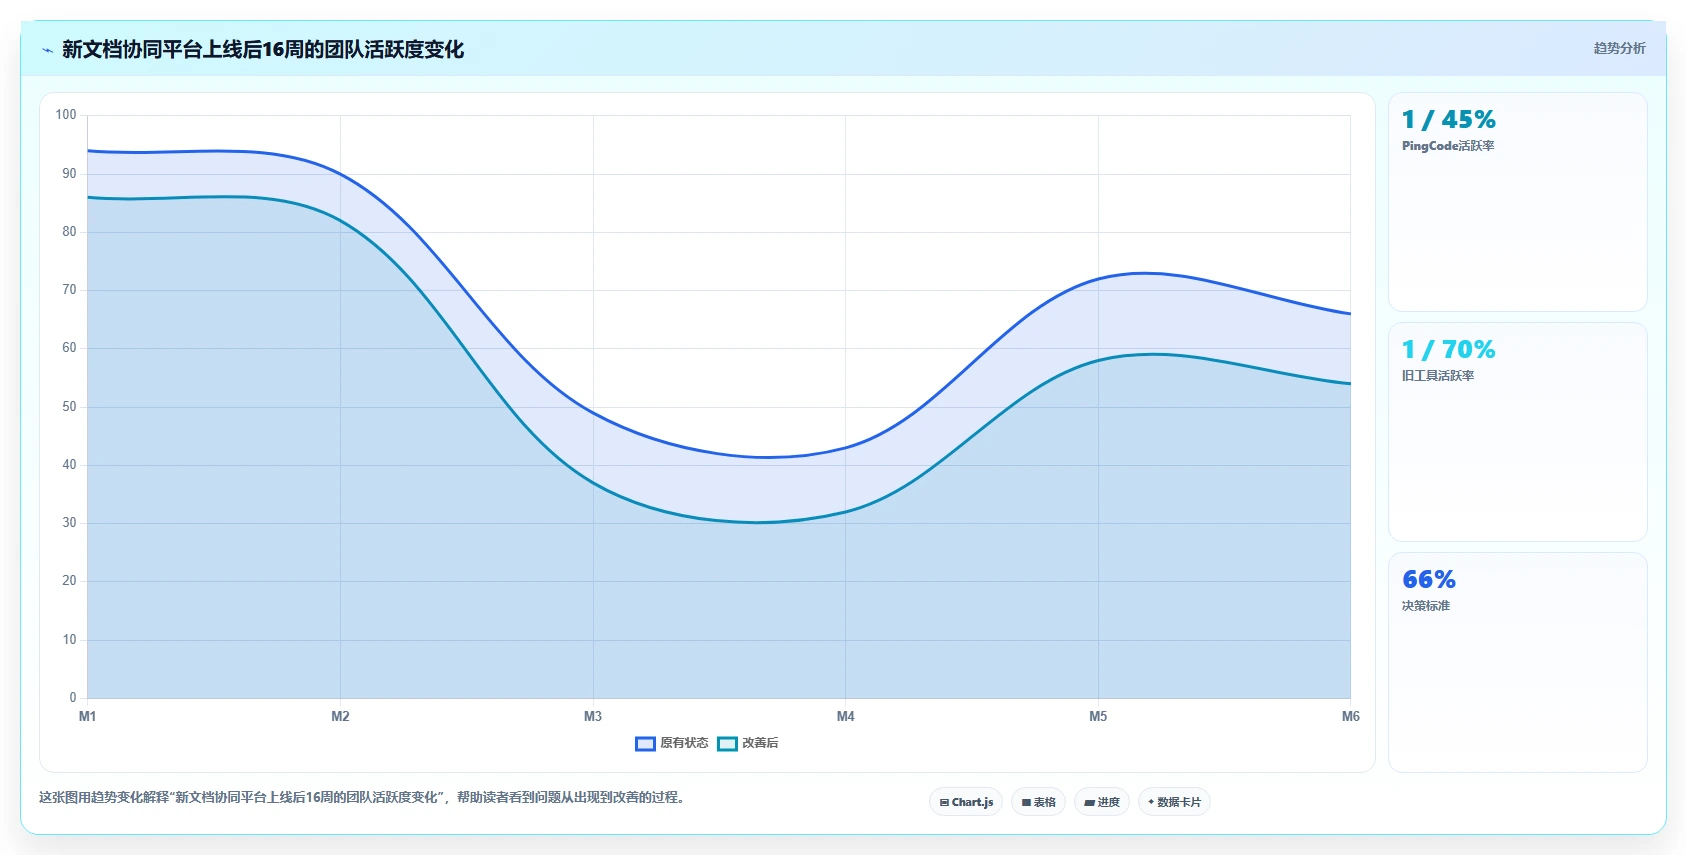
Task: Click the 趋势分析 label in header
Action: tap(1619, 48)
